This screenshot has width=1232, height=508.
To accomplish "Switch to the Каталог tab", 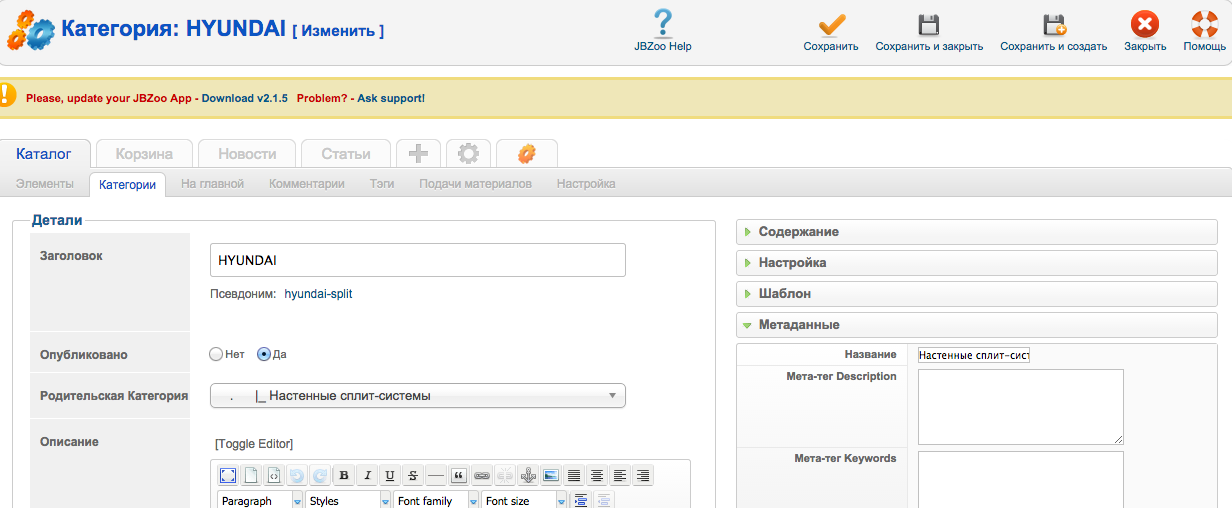I will point(44,153).
